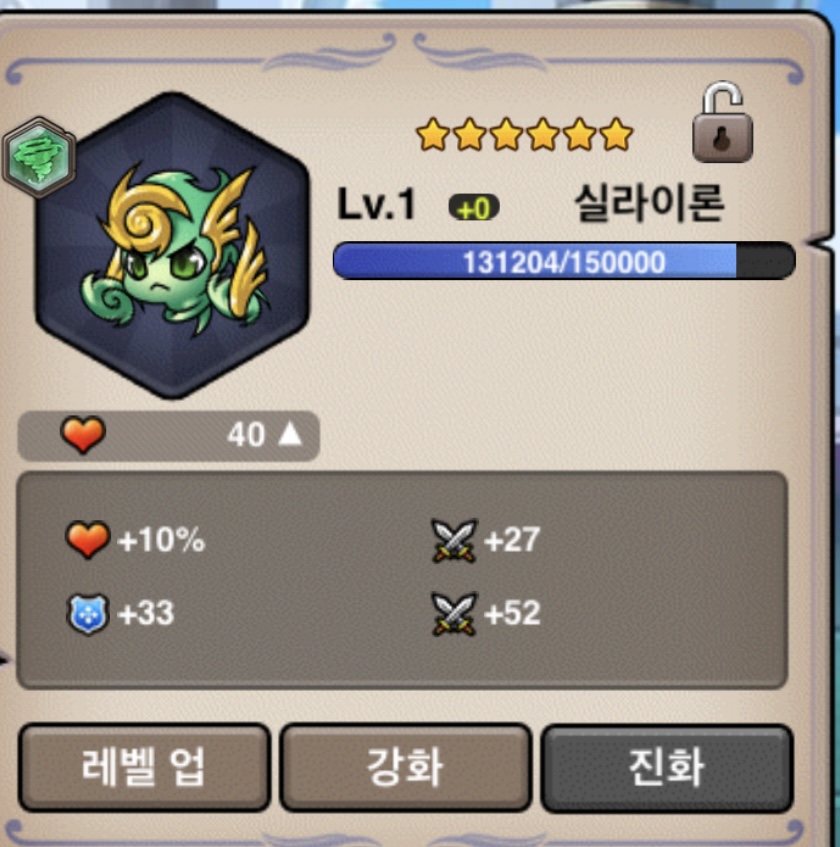Click the heart icon with +10%

pyautogui.click(x=88, y=539)
